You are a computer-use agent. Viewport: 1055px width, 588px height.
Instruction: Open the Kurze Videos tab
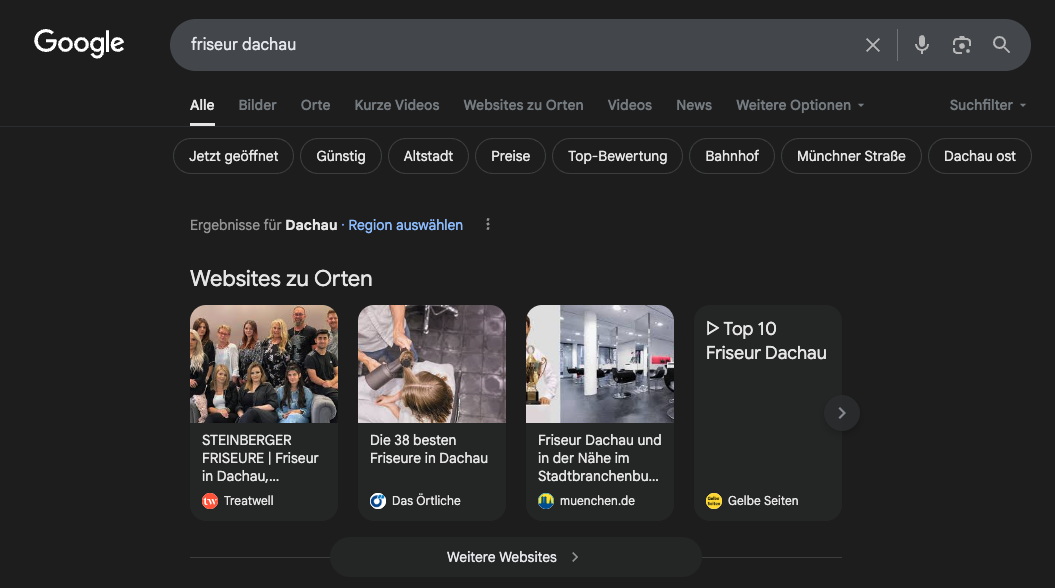397,105
